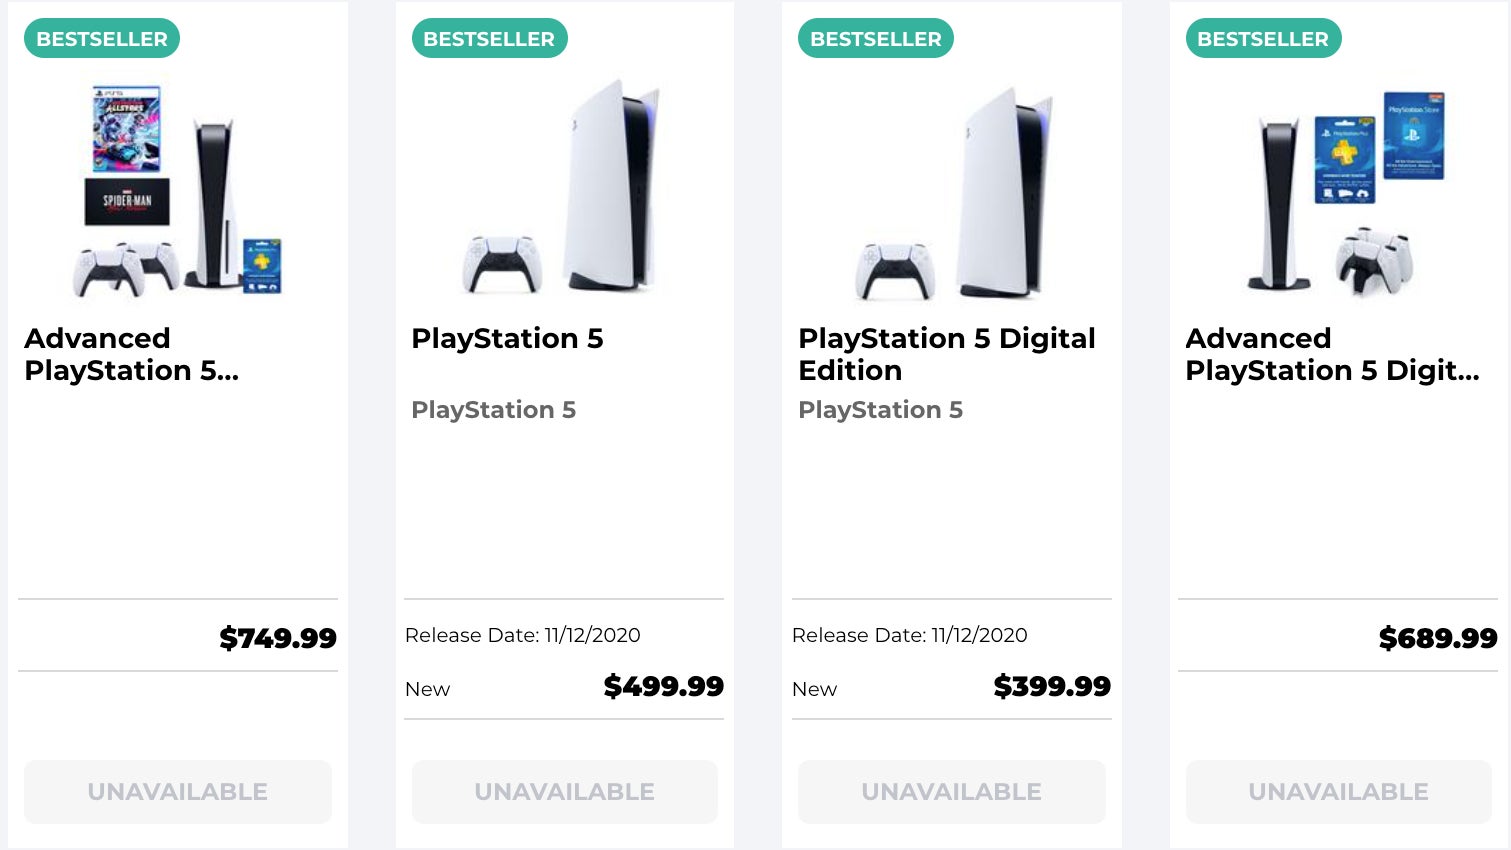1511x850 pixels.
Task: Open the PlayStation 5 product title link
Action: 507,338
